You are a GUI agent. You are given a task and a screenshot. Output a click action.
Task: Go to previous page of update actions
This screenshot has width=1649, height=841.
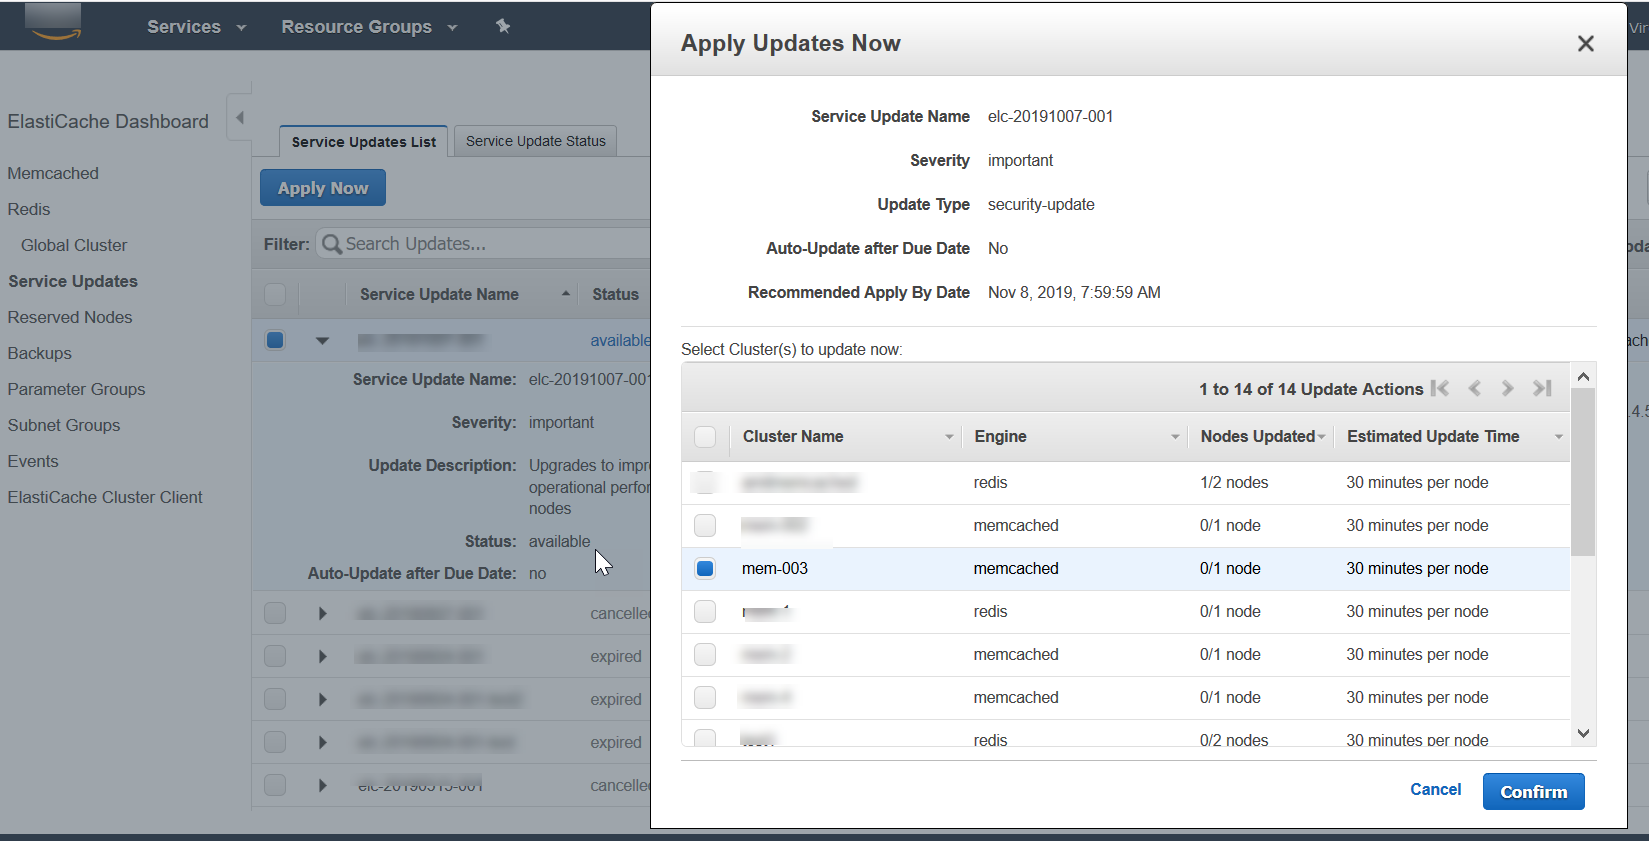pyautogui.click(x=1474, y=389)
